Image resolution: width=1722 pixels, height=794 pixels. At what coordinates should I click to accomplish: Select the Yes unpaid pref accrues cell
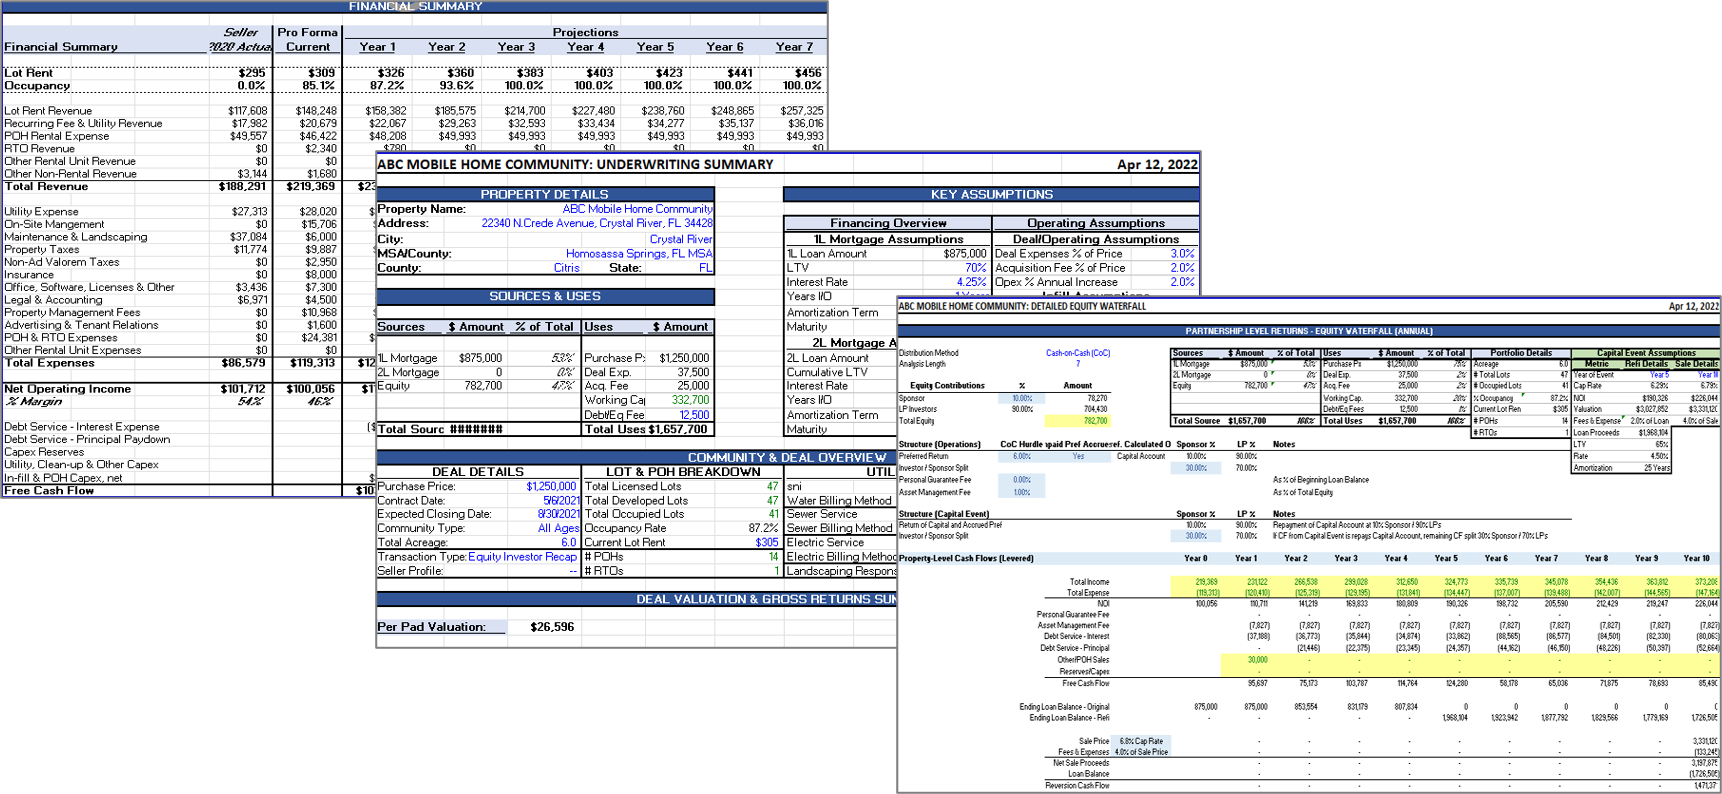click(x=1078, y=456)
